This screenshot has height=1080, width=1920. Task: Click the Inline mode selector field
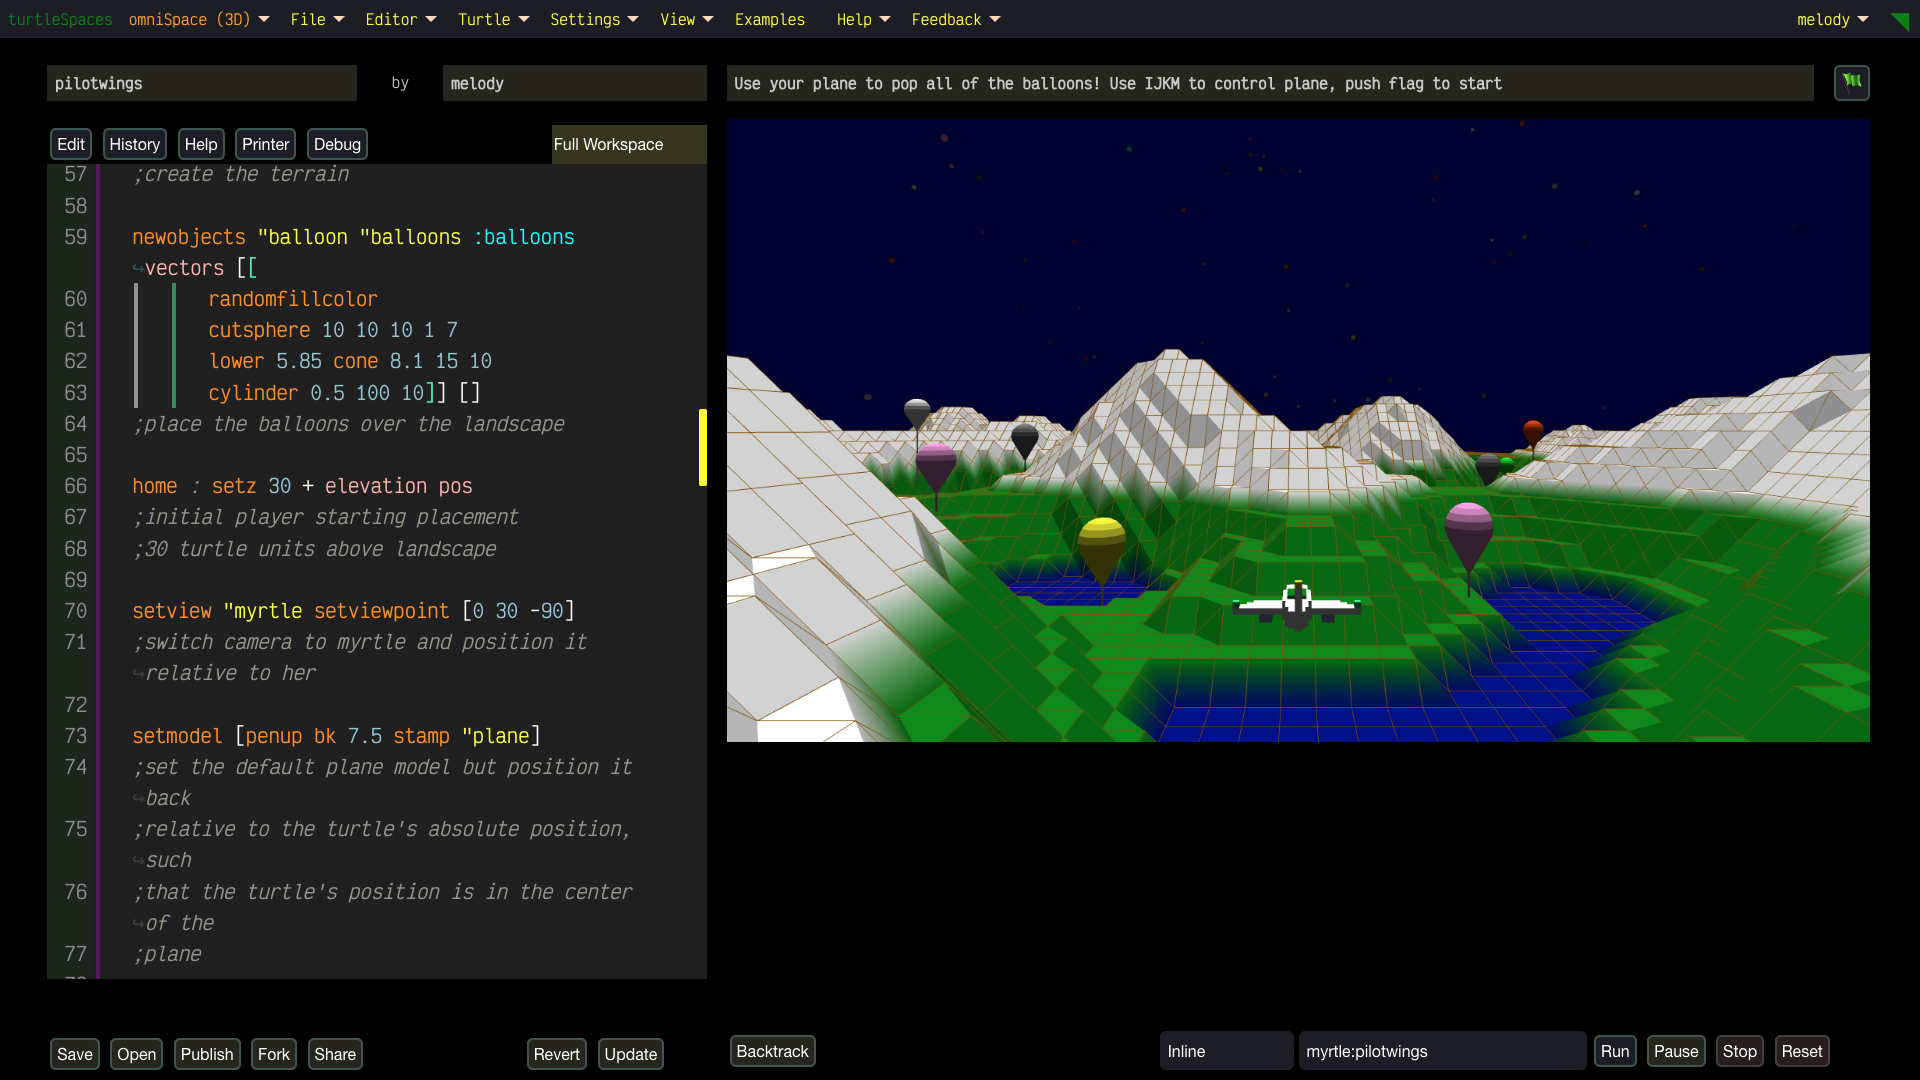[x=1226, y=1051]
